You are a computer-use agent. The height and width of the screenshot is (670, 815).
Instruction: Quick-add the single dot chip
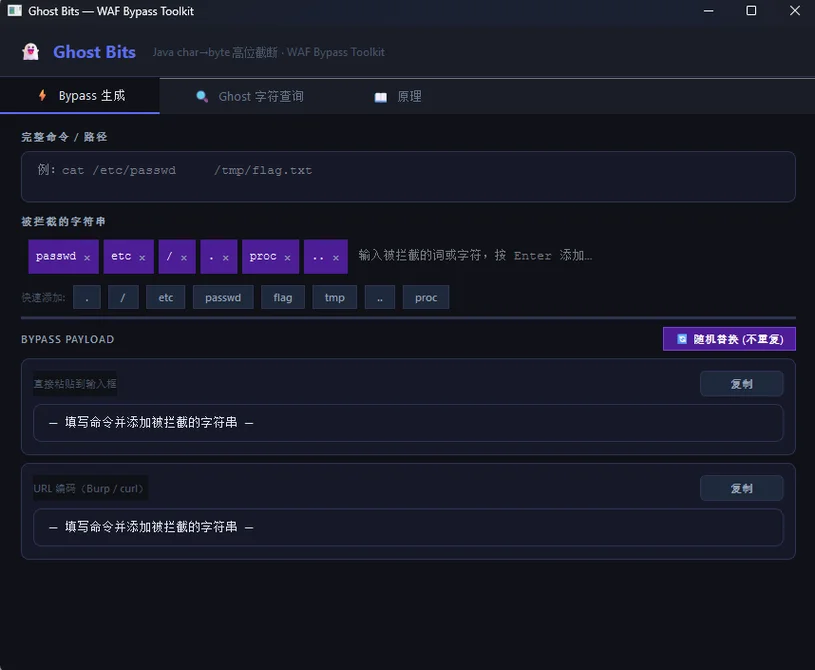87,297
